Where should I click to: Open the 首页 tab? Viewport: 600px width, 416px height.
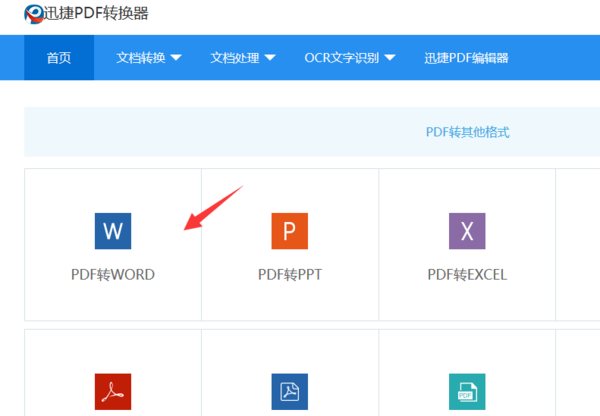point(59,58)
